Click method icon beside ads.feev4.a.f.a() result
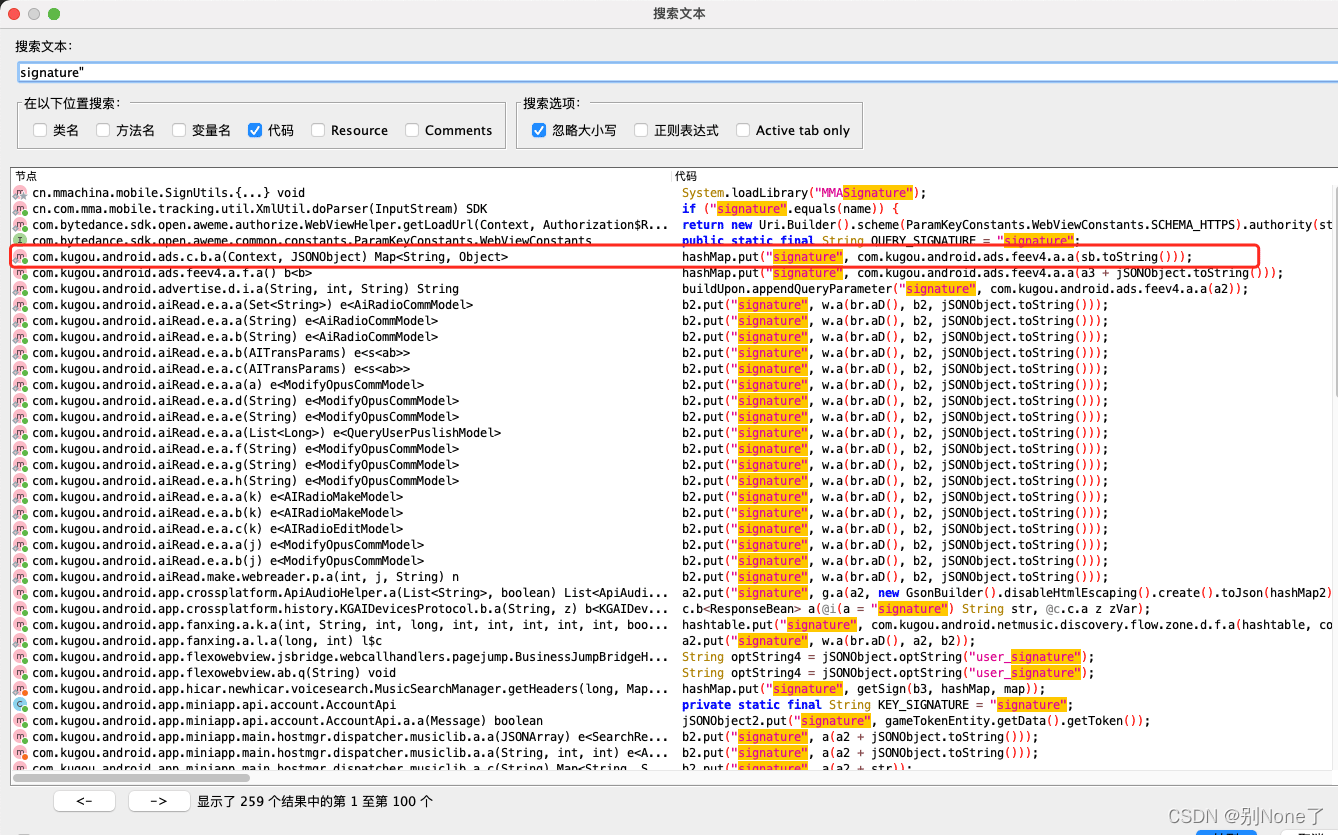 pyautogui.click(x=20, y=273)
